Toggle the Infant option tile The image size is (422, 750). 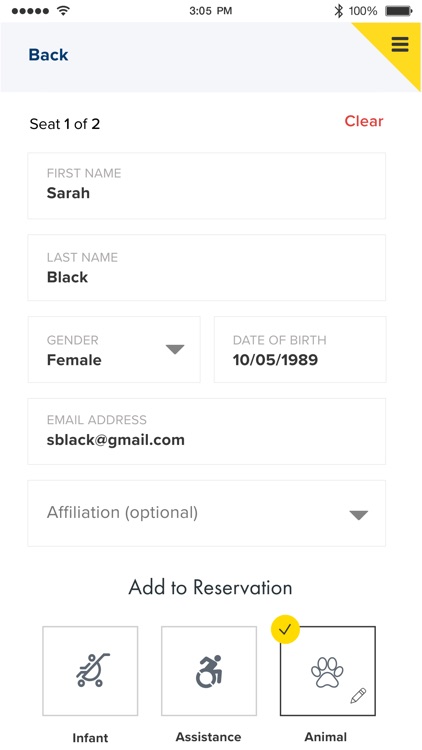pyautogui.click(x=90, y=671)
